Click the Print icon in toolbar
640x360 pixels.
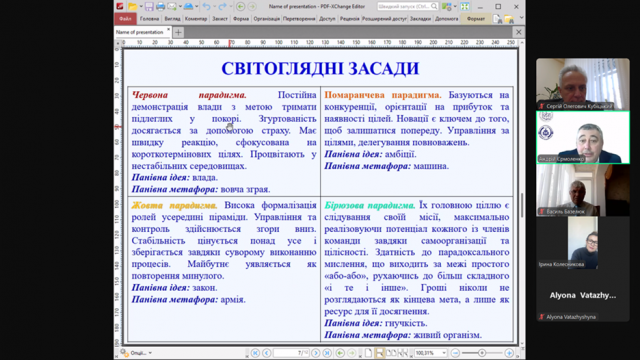pos(160,7)
